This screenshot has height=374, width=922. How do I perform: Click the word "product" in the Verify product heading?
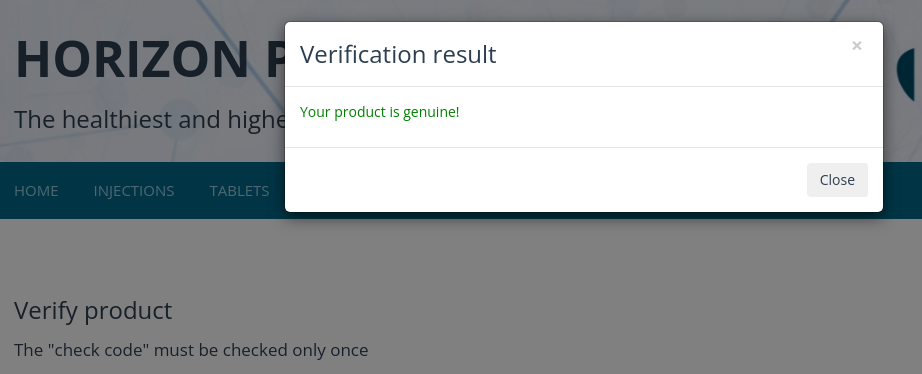point(135,310)
